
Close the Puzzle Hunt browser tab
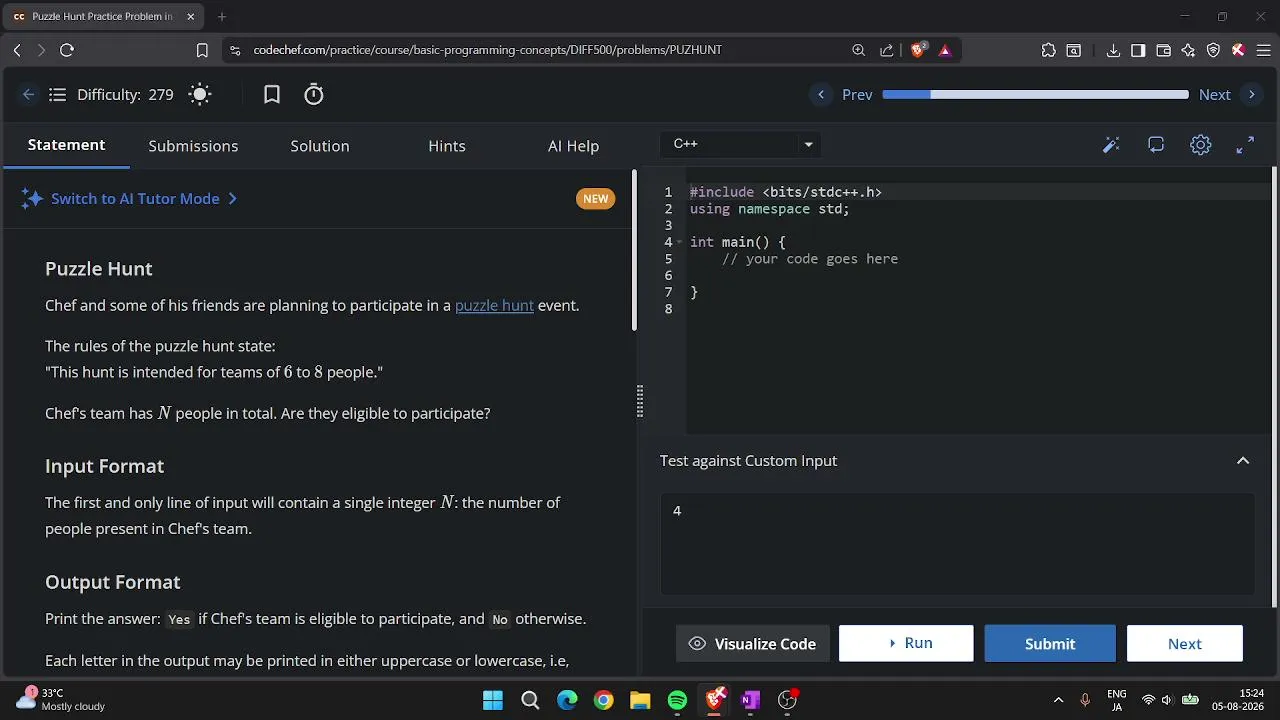(190, 16)
